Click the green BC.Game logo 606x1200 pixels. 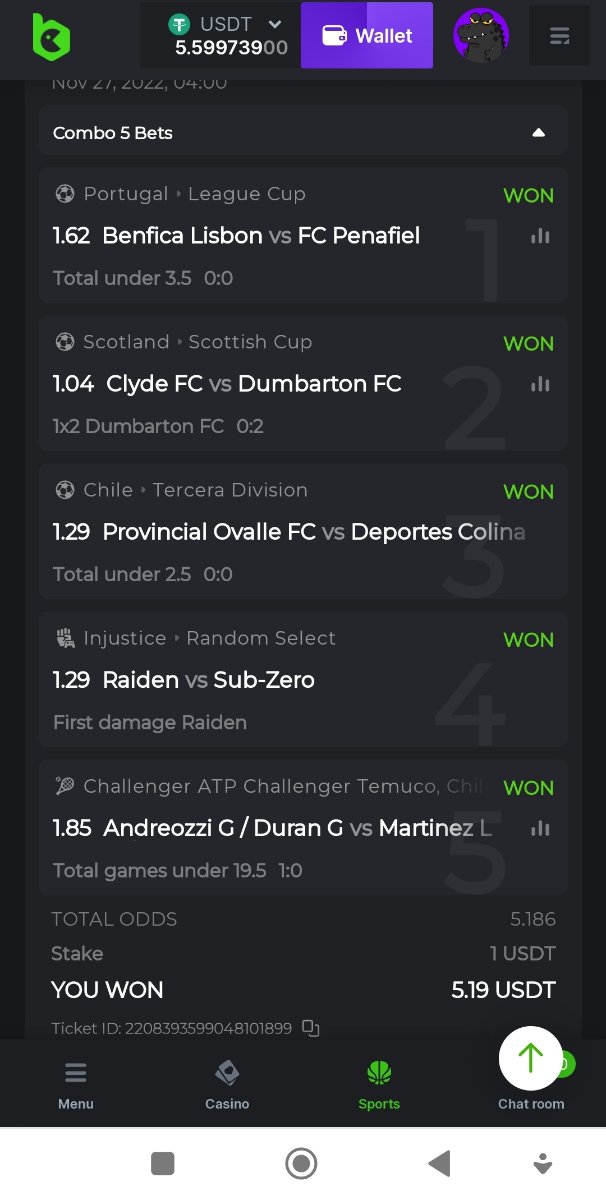click(x=51, y=36)
